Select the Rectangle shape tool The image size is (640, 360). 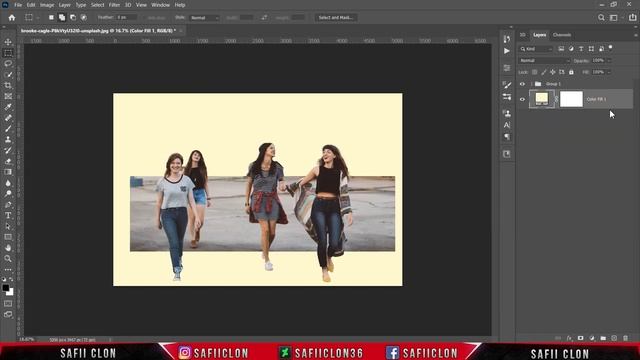[x=8, y=237]
